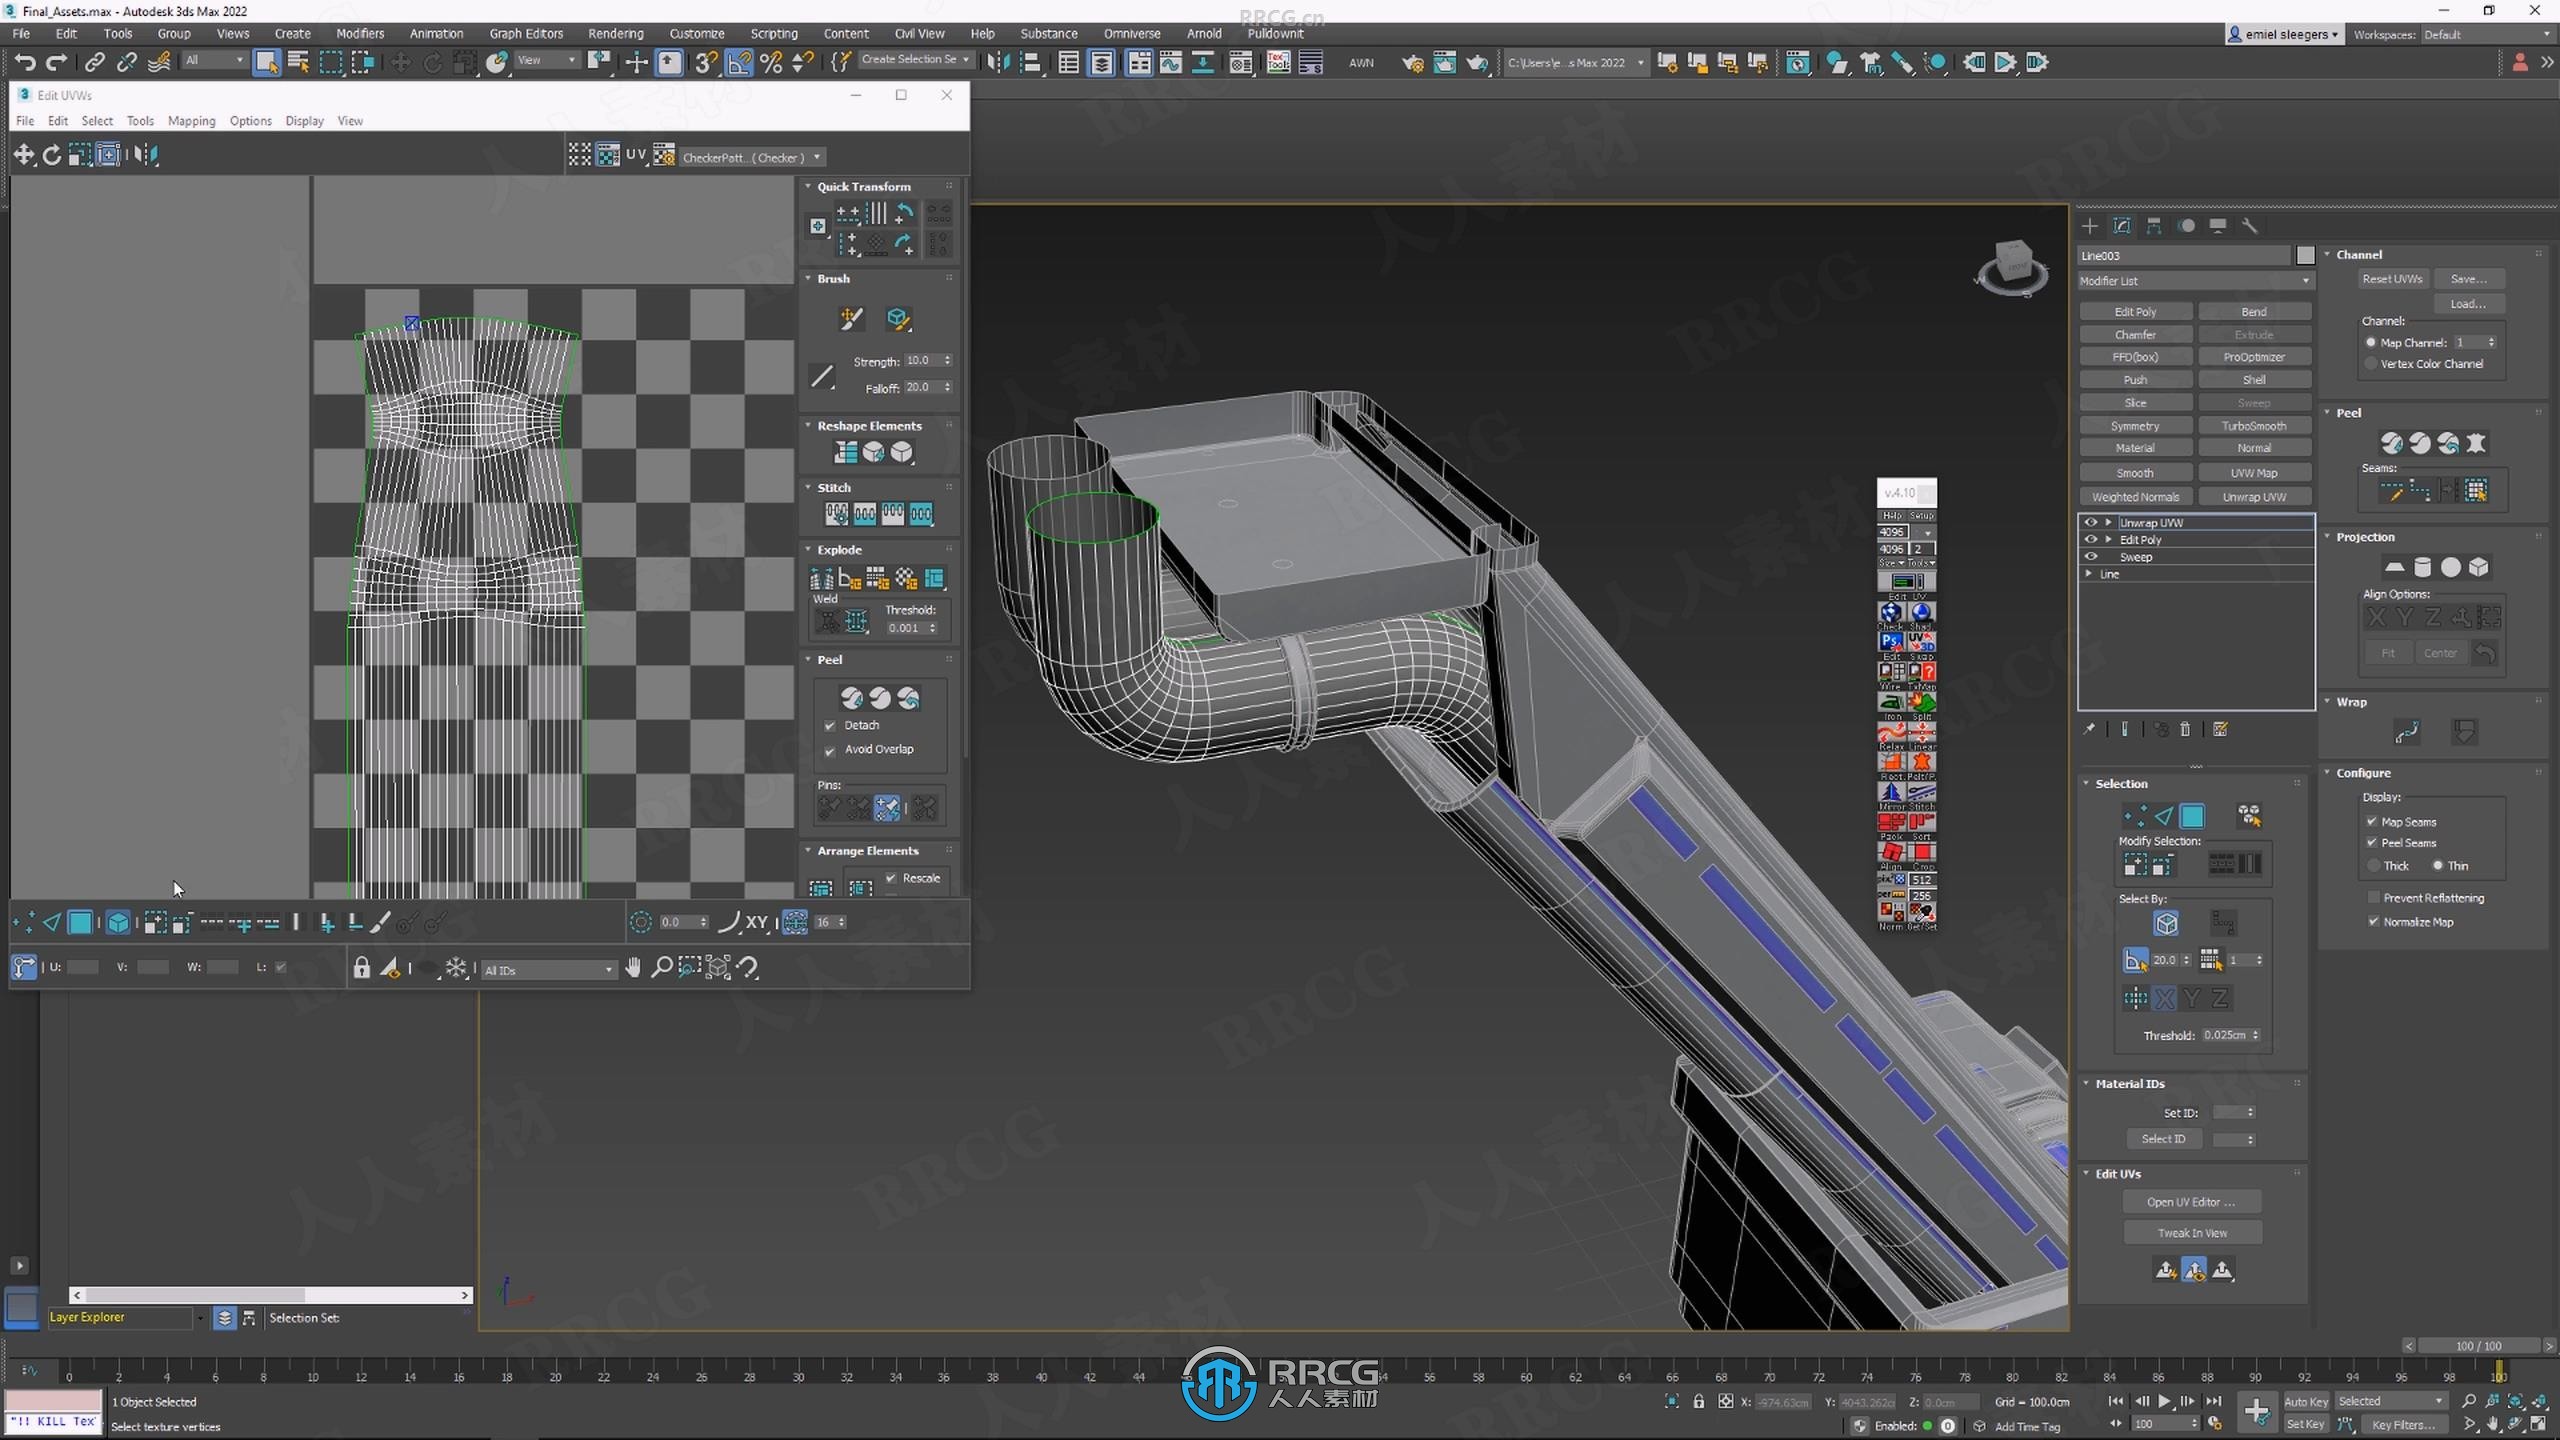Click the Peel tool icon in UV editor
This screenshot has width=2560, height=1440.
click(851, 698)
